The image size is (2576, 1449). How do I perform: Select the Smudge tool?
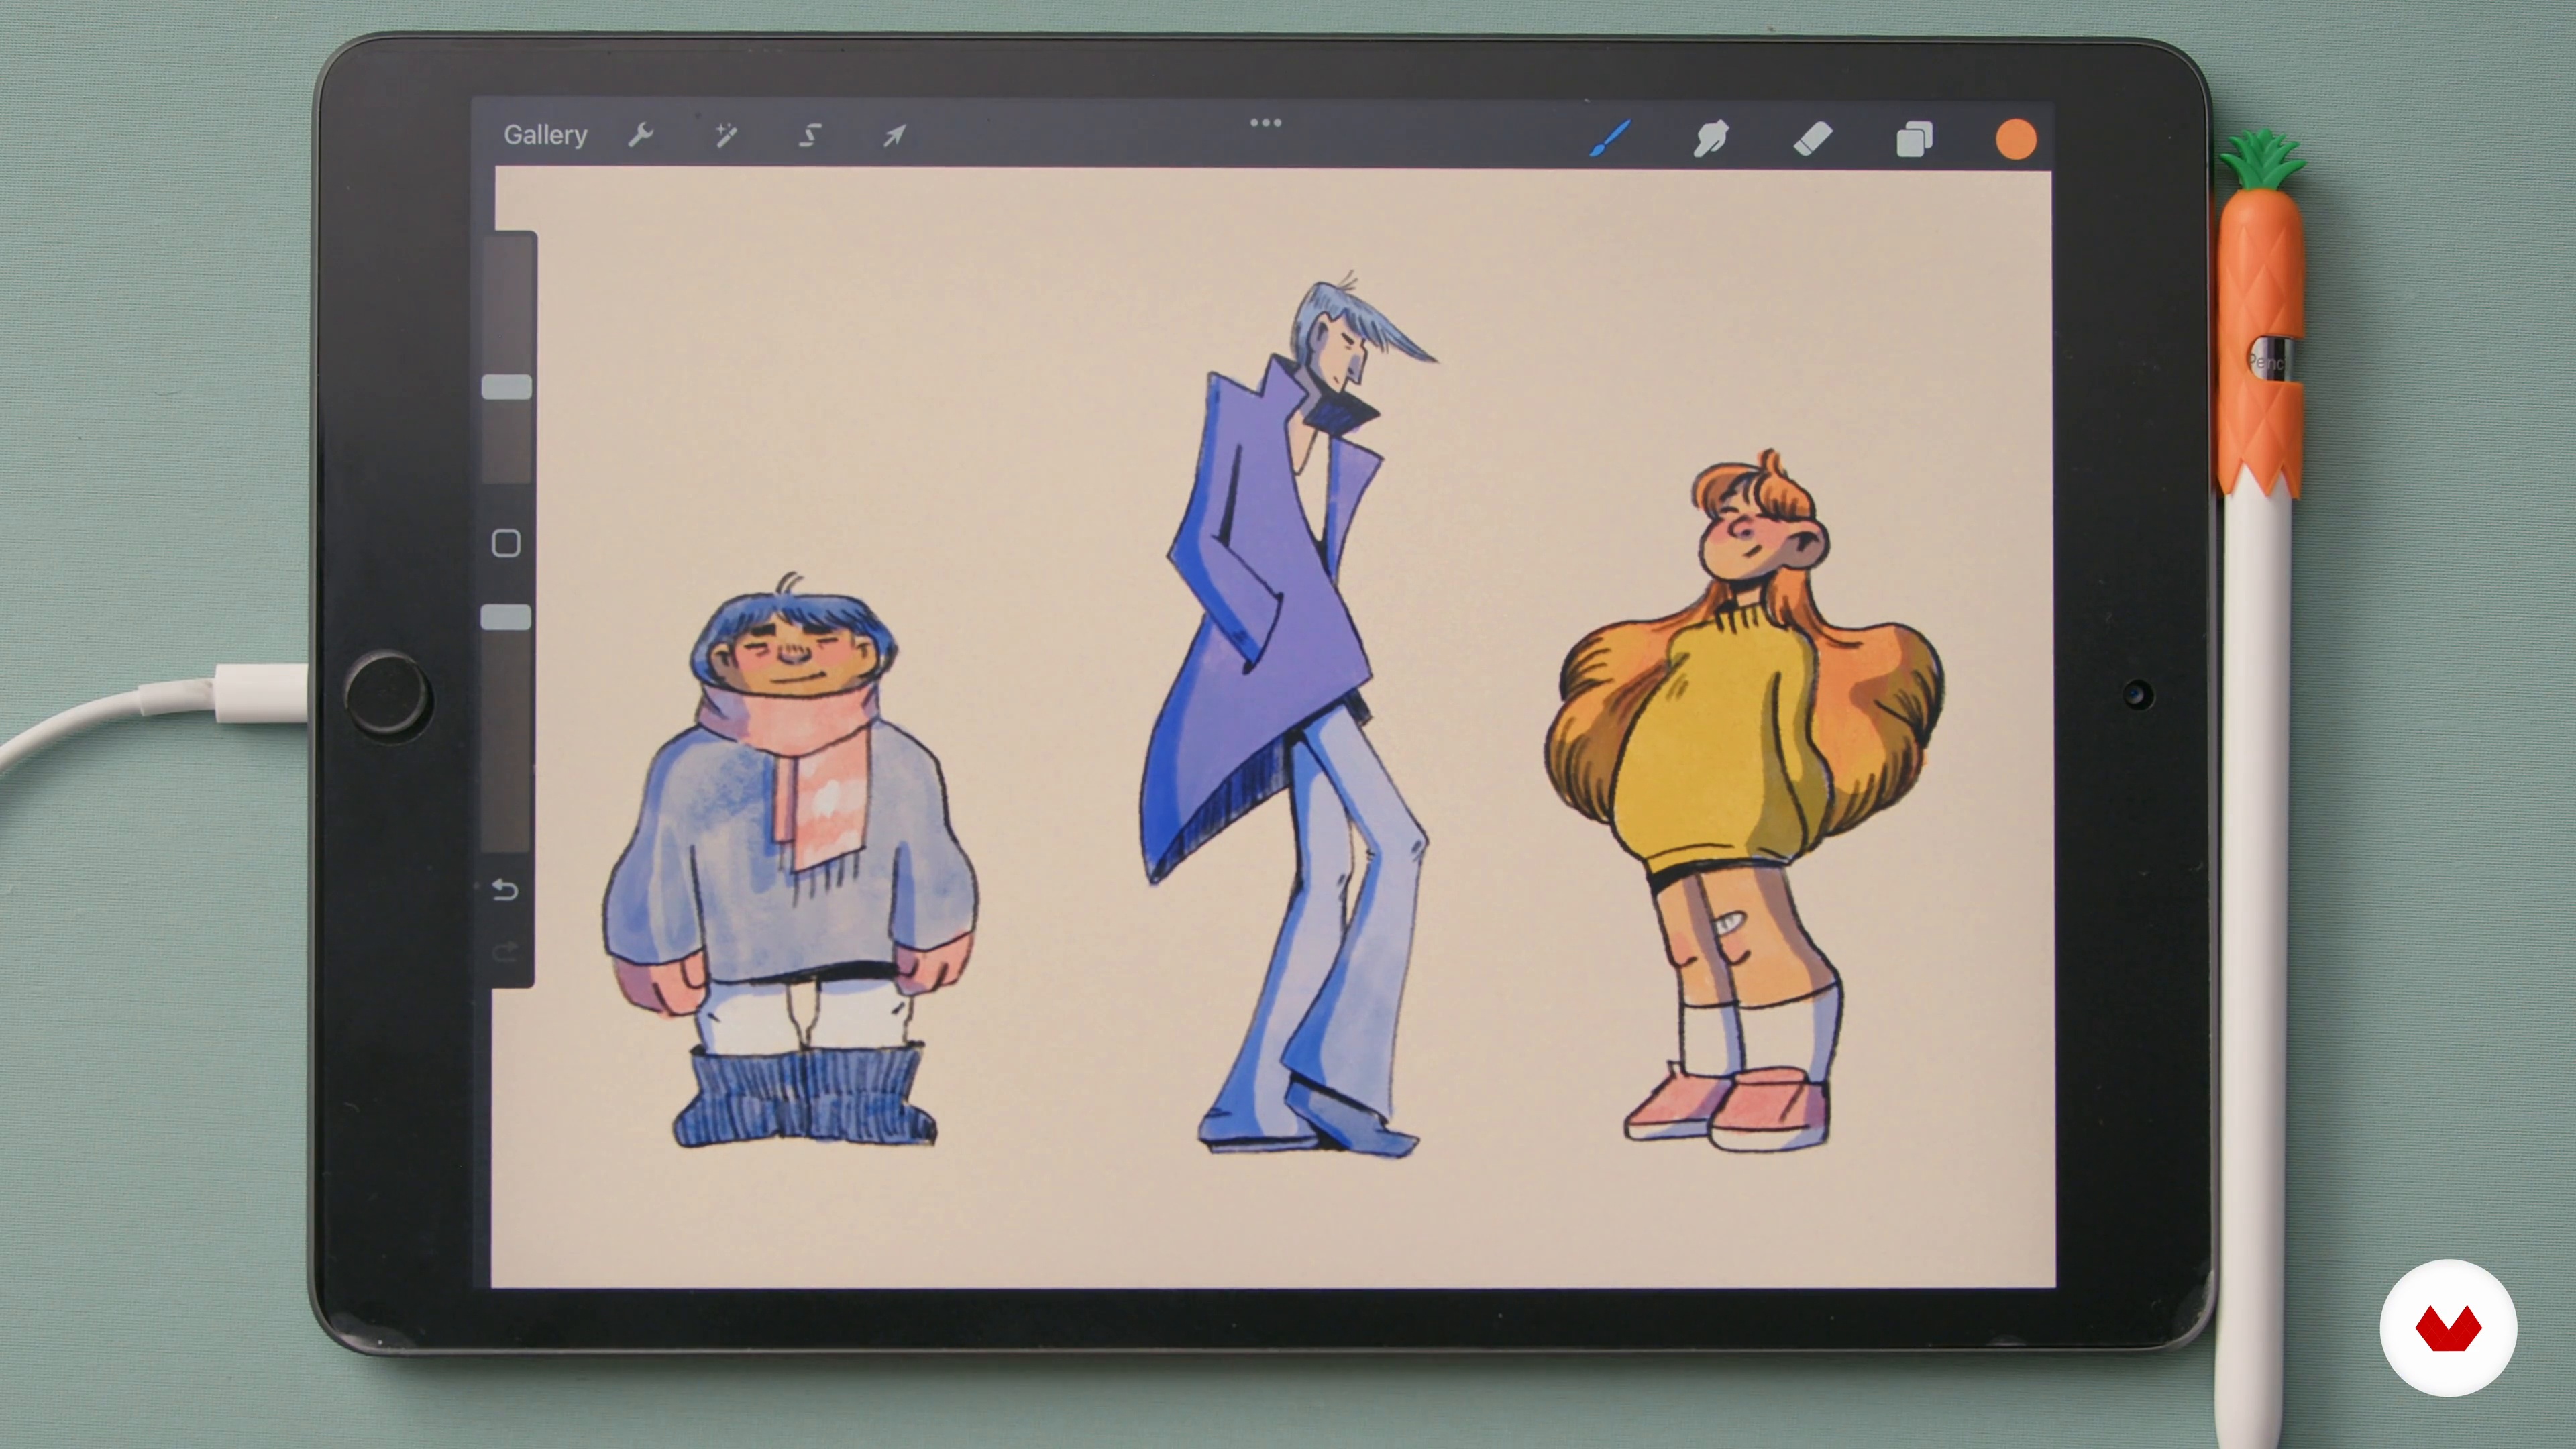click(1711, 138)
